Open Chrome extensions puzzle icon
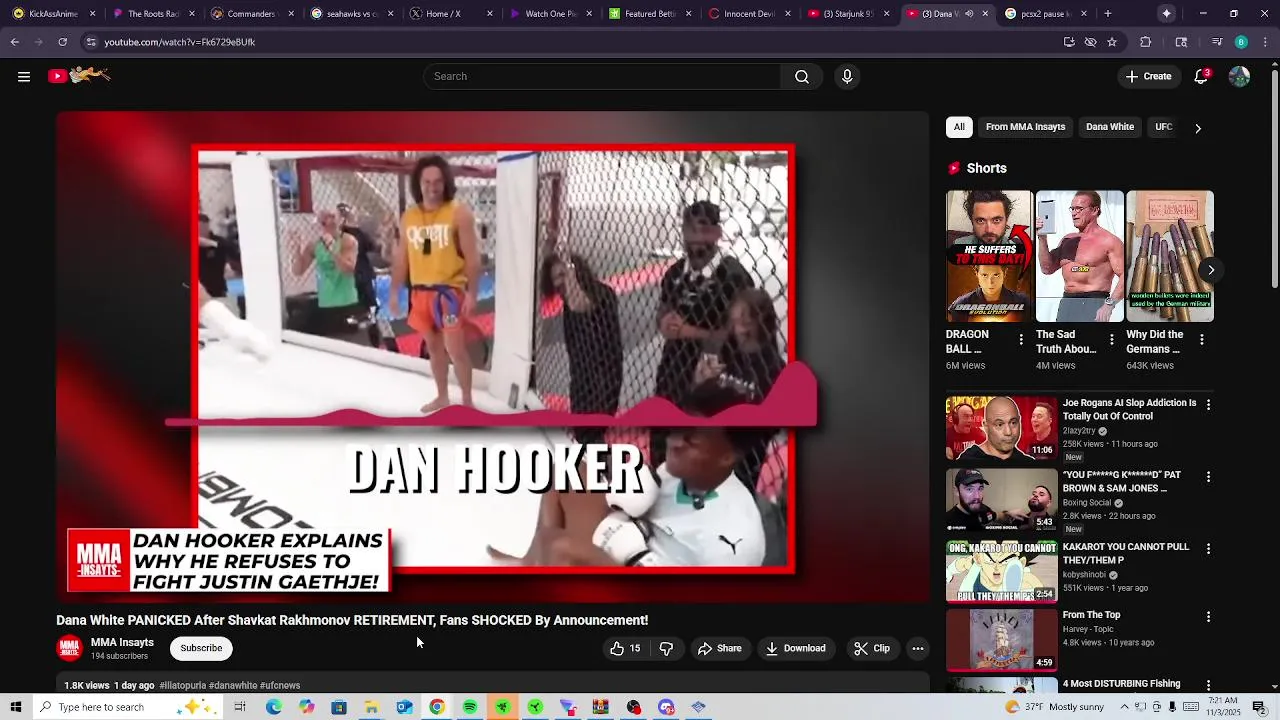1280x720 pixels. pos(1146,42)
